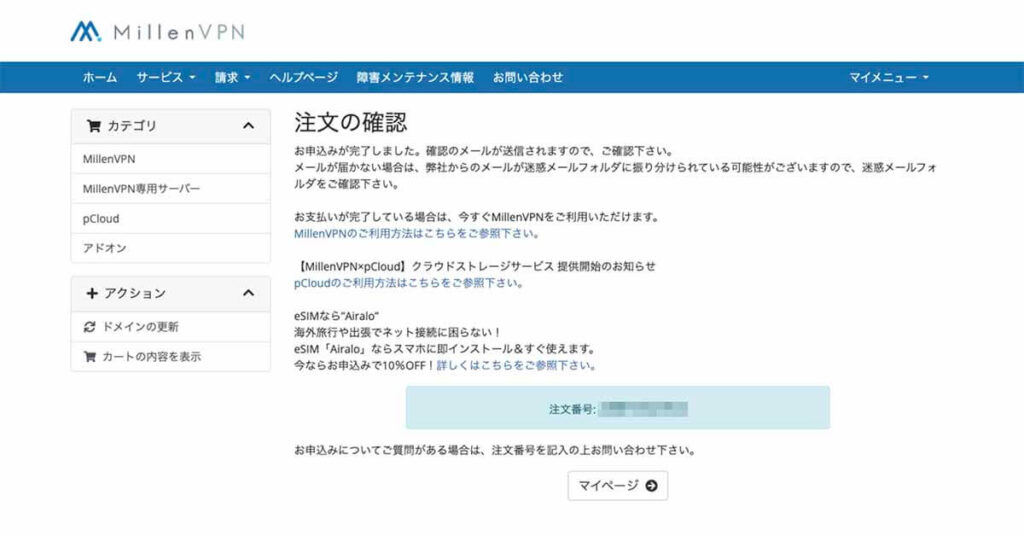Viewport: 1024px width, 536px height.
Task: Open ドメインの更新 action
Action: coord(170,326)
